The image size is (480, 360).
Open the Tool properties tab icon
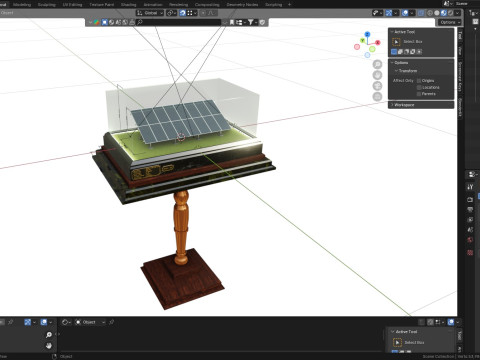(x=470, y=187)
